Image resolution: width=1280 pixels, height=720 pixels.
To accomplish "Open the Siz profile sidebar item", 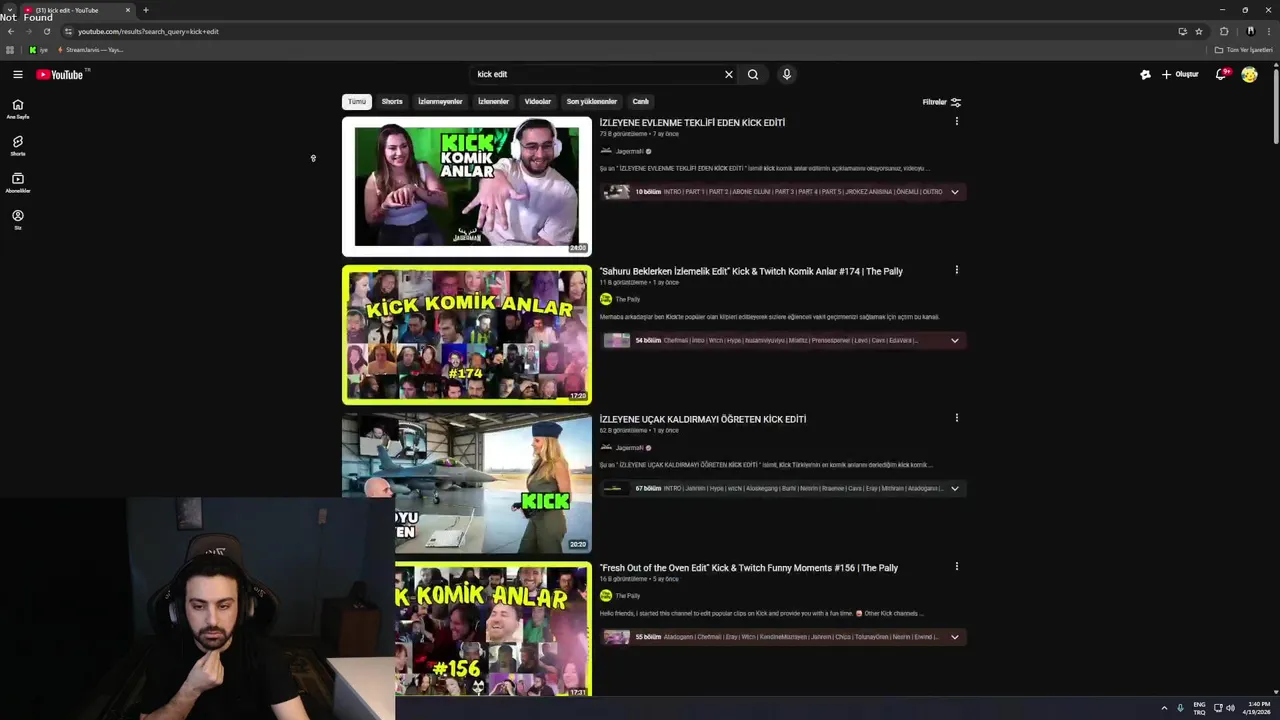I will coord(17,220).
